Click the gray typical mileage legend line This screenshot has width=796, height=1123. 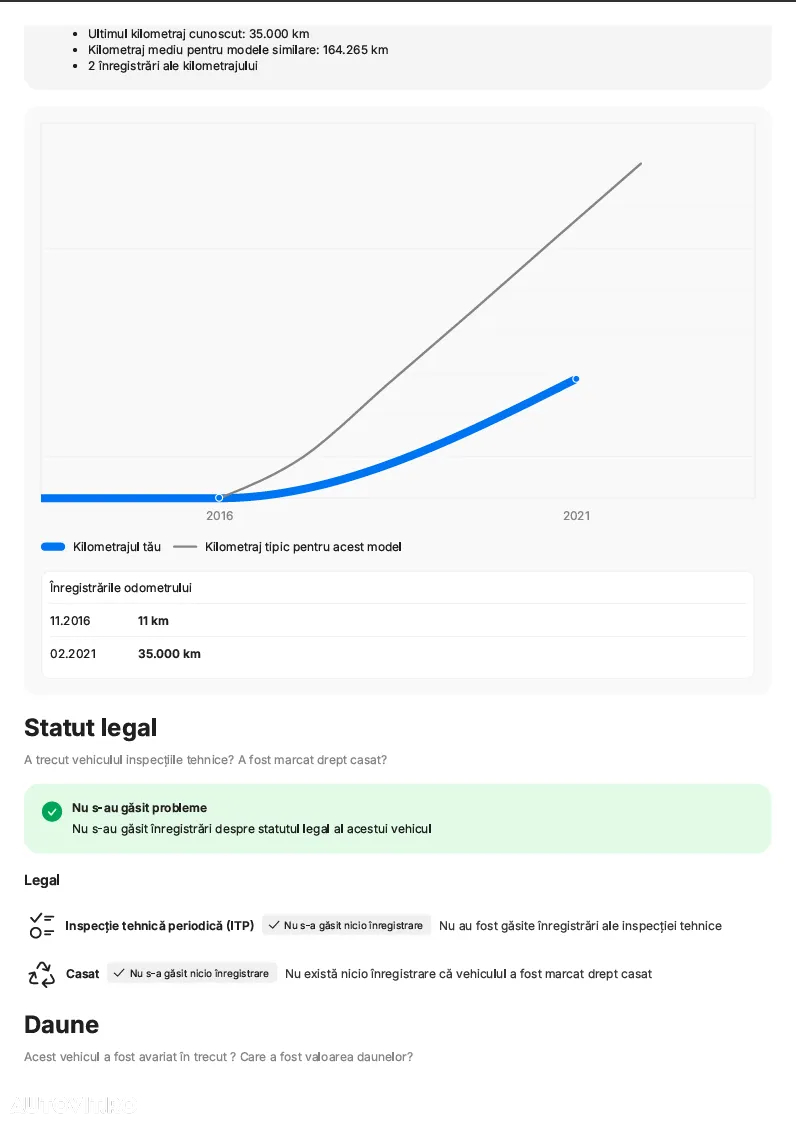click(x=185, y=547)
